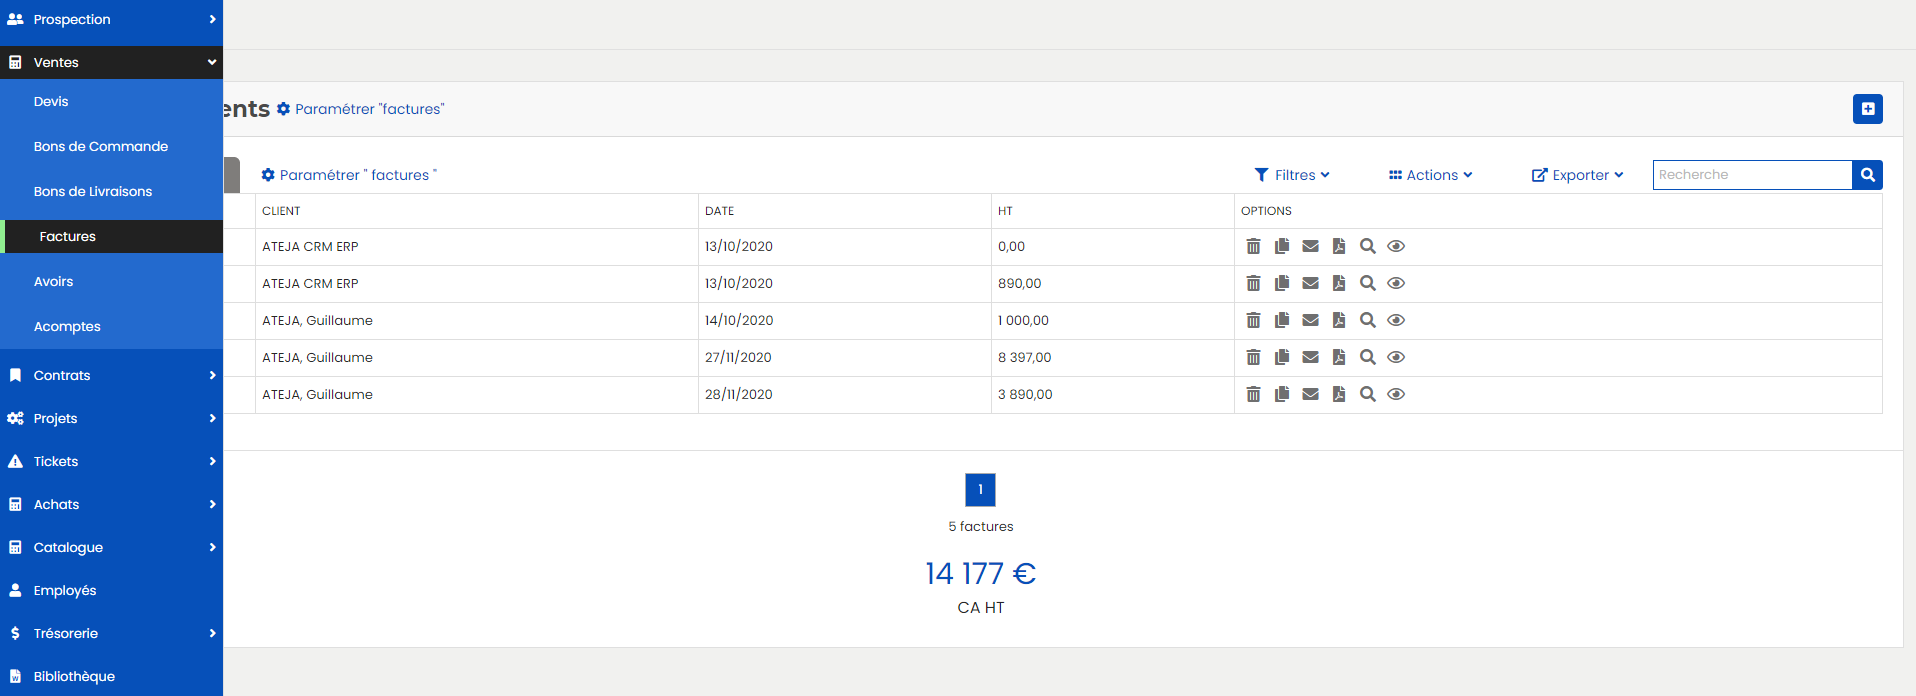Select Devis in the Ventes submenu
This screenshot has height=696, width=1916.
[51, 102]
